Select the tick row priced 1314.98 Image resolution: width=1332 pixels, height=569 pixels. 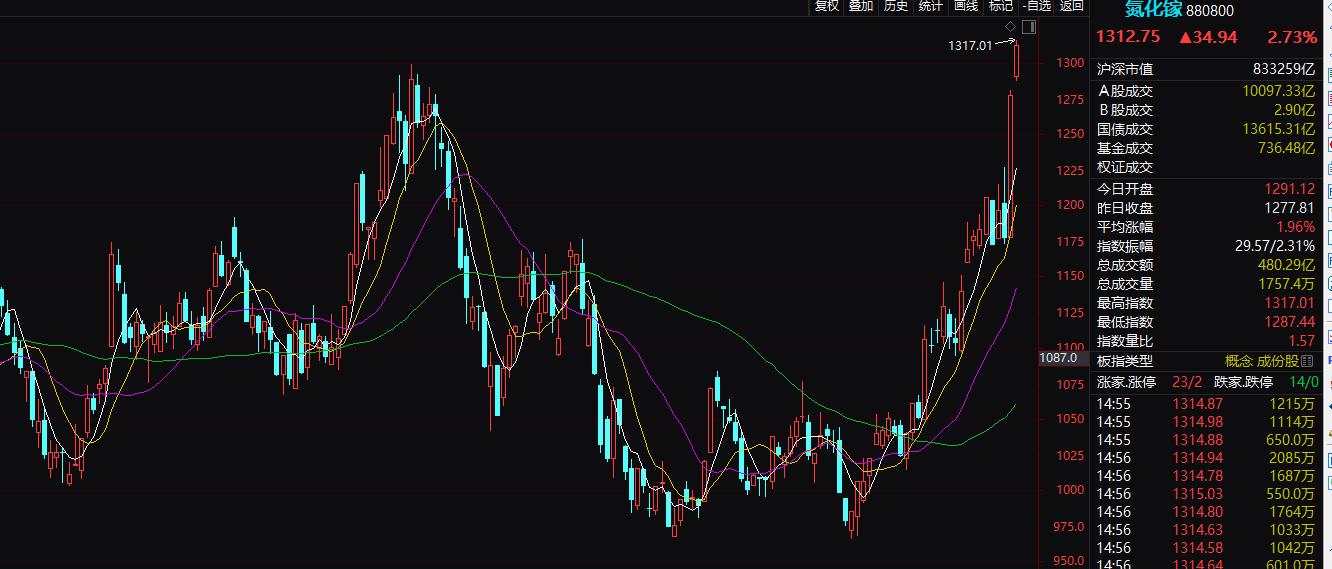[x=1206, y=421]
